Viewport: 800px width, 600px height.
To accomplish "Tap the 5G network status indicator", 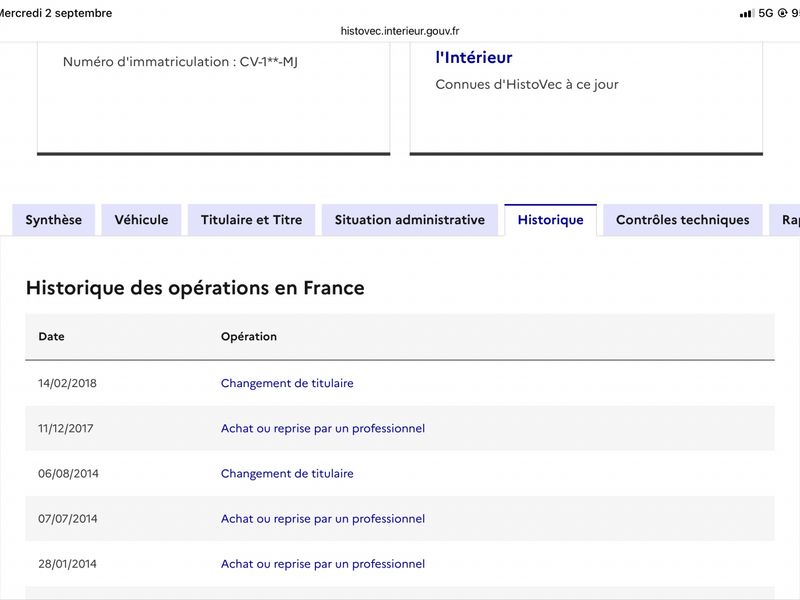I will click(x=766, y=13).
